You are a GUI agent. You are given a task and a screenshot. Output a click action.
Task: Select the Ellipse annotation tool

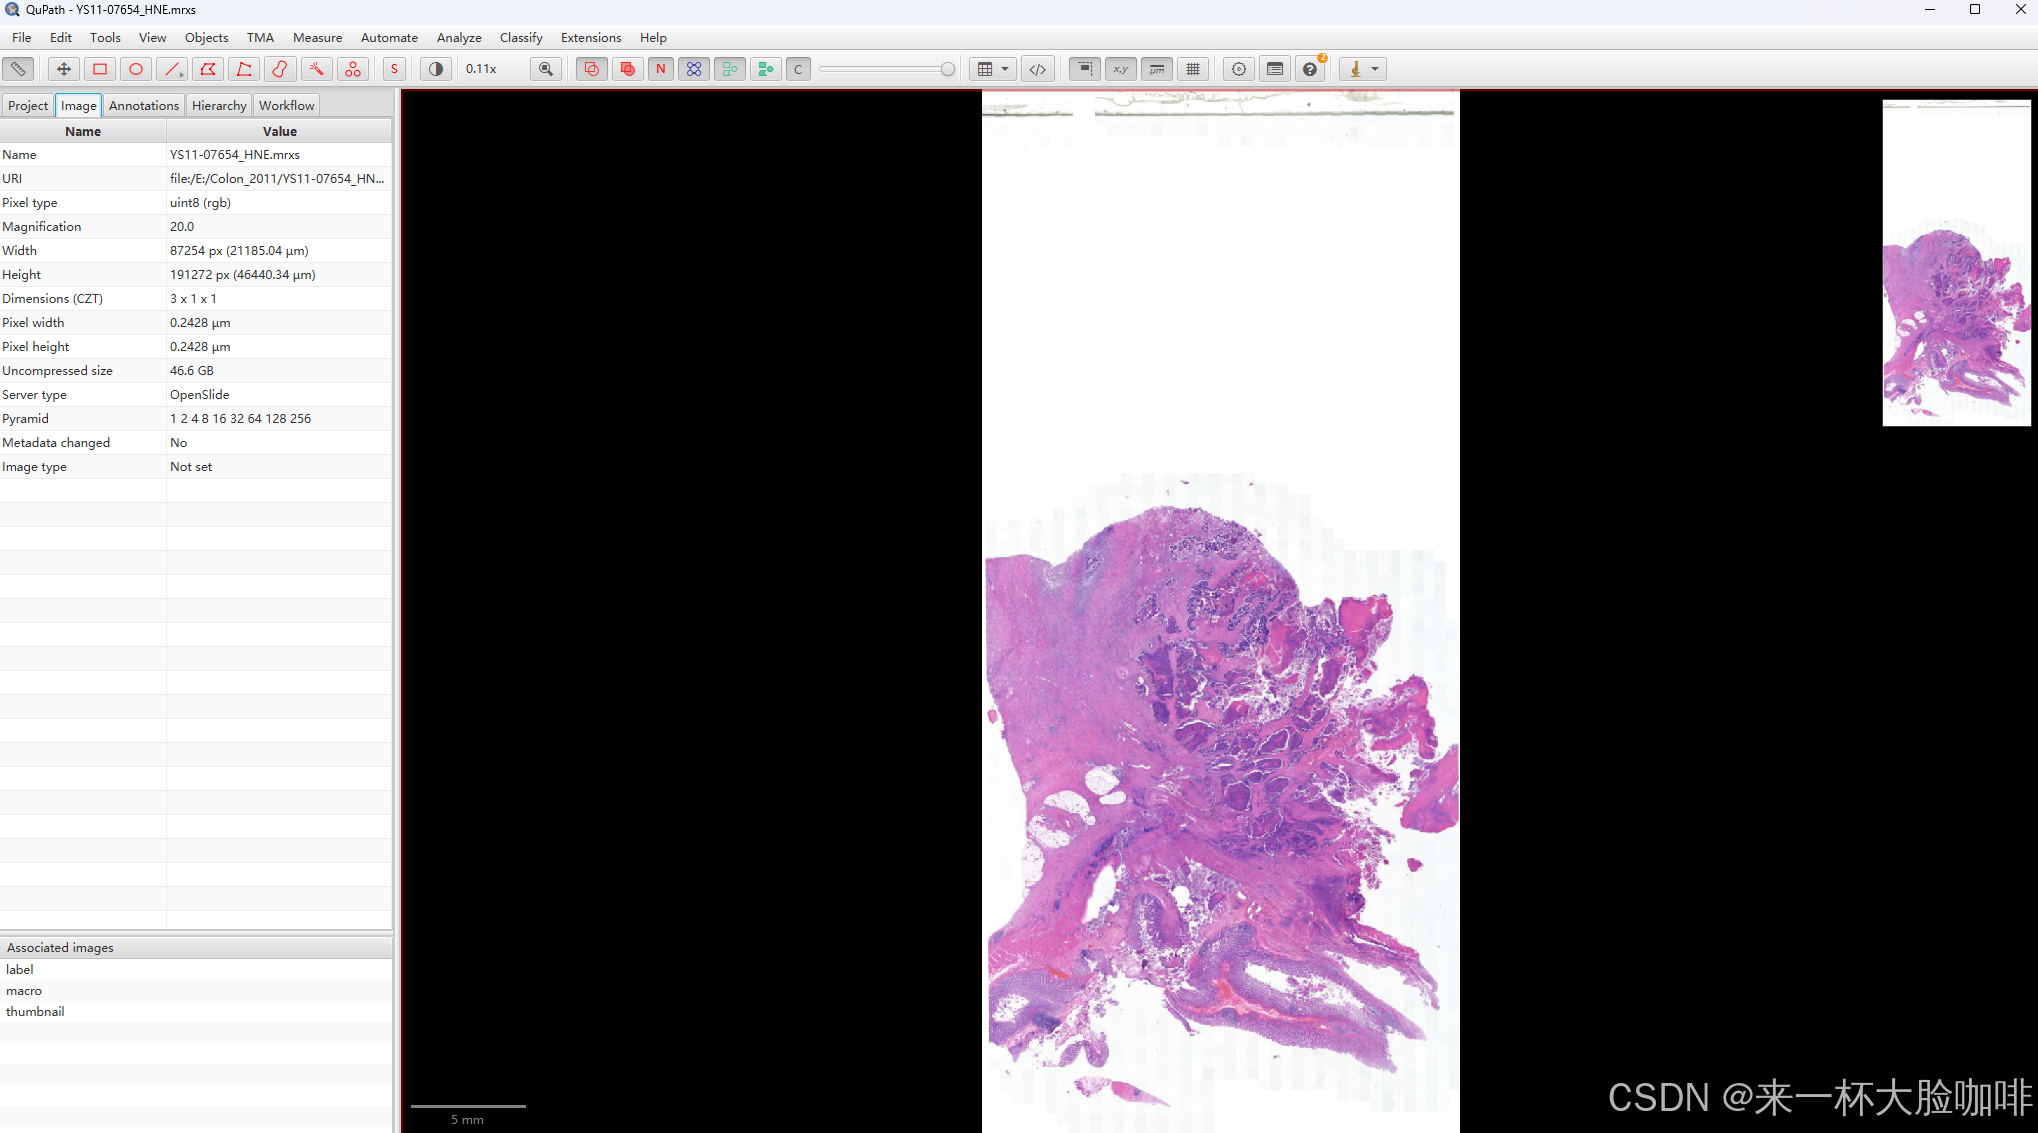point(136,68)
